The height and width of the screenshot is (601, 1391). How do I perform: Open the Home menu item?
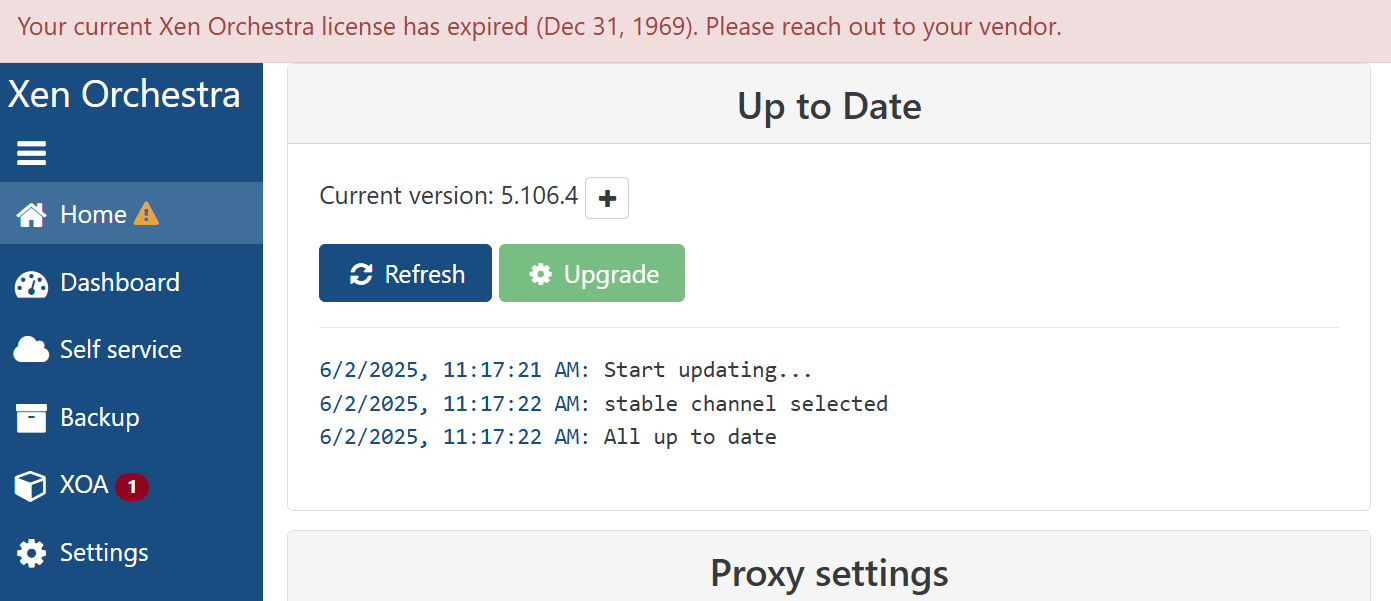pos(131,213)
